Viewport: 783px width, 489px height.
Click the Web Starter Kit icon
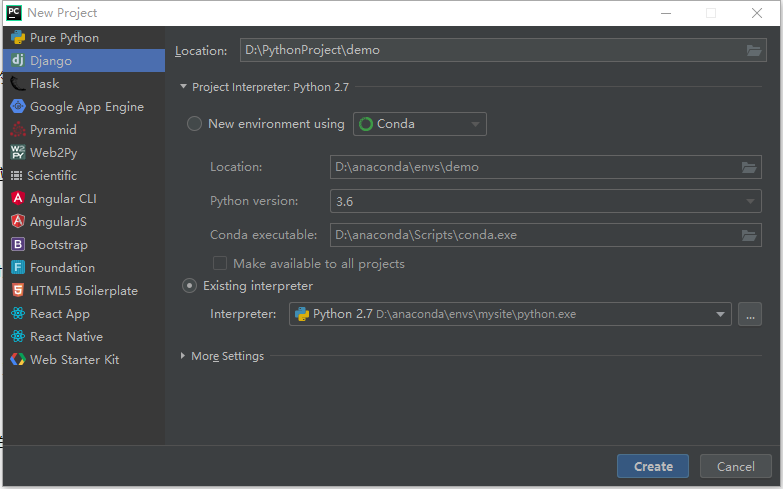18,359
